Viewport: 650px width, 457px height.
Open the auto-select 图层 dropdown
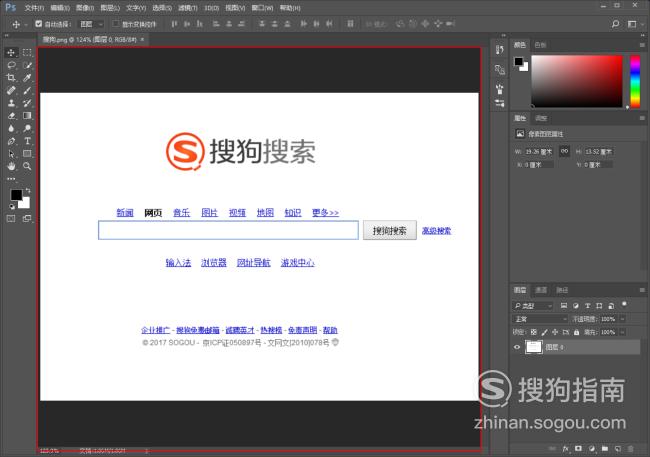92,24
